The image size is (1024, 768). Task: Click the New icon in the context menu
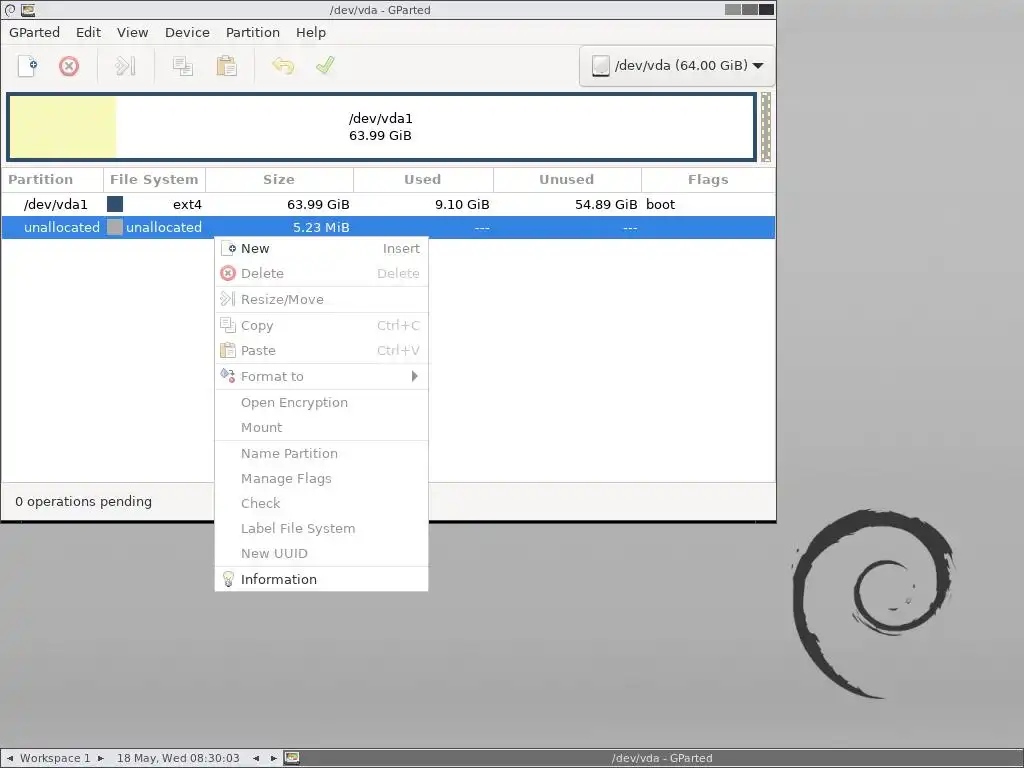click(x=228, y=248)
